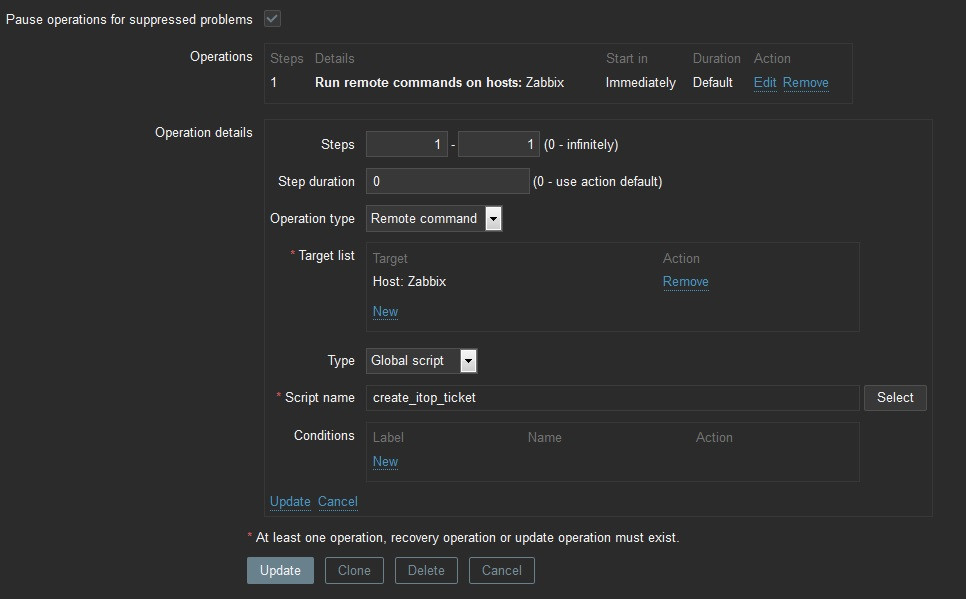Click the Steps start value field
The width and height of the screenshot is (966, 599).
[406, 144]
